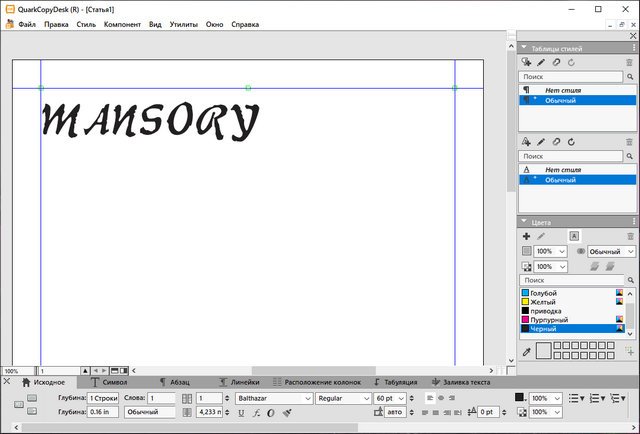Screen dimensions: 640x434
Task: Select the Голубой color swatch
Action: [x=572, y=293]
